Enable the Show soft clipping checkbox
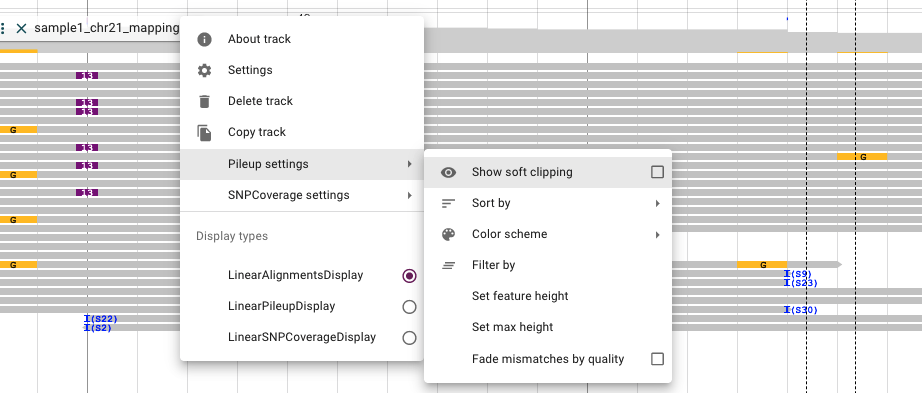922x393 pixels. [657, 172]
